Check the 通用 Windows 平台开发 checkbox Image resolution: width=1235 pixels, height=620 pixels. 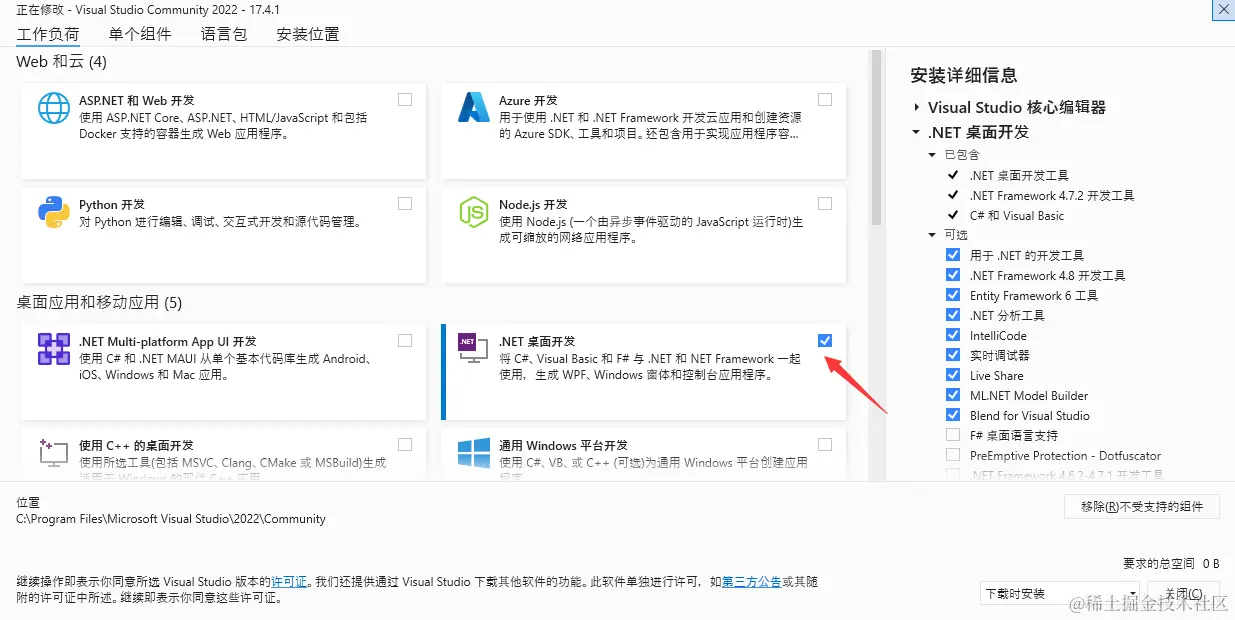(825, 444)
